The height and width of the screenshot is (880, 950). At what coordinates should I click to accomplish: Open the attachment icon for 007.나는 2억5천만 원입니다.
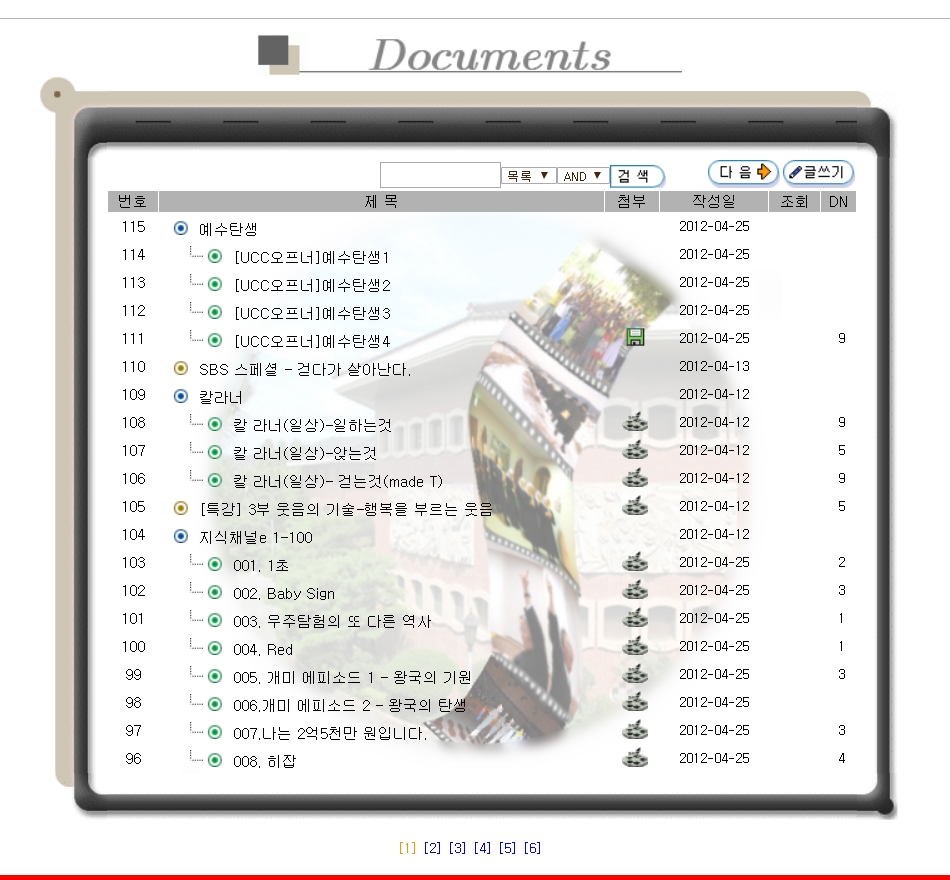point(635,730)
